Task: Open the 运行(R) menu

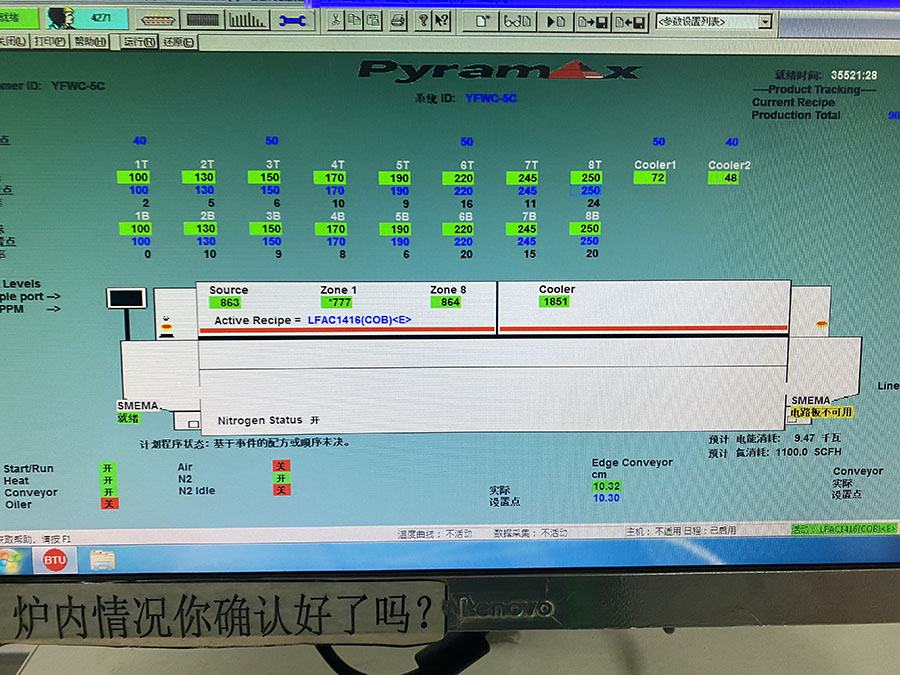Action: pyautogui.click(x=138, y=42)
